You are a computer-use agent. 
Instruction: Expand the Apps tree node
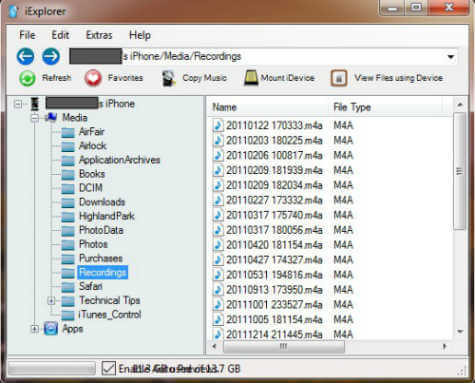pyautogui.click(x=35, y=329)
